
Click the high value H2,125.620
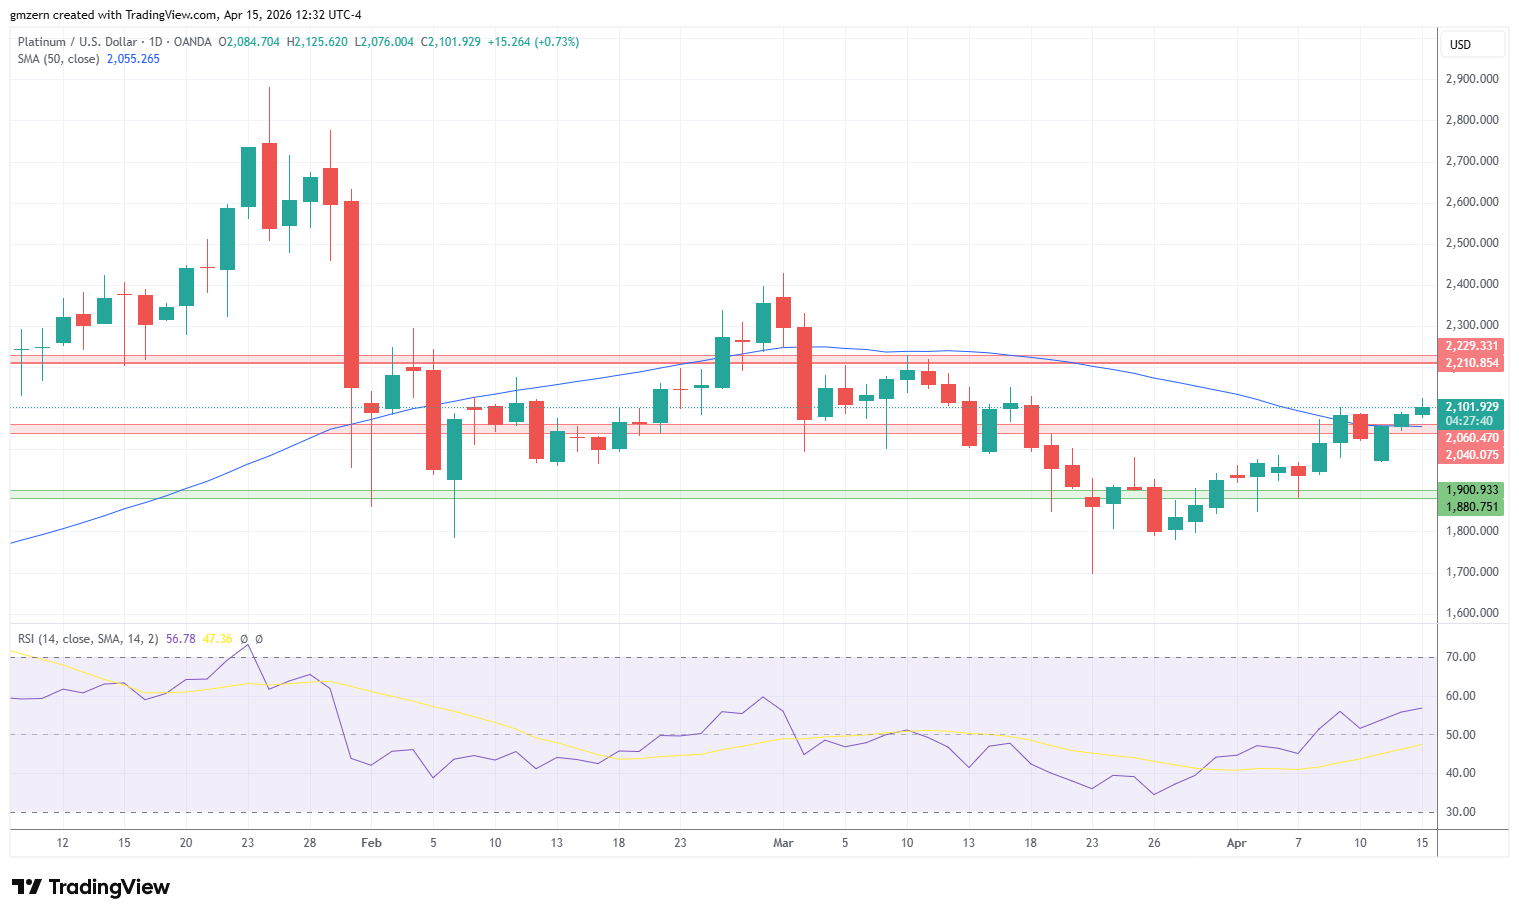pyautogui.click(x=317, y=42)
